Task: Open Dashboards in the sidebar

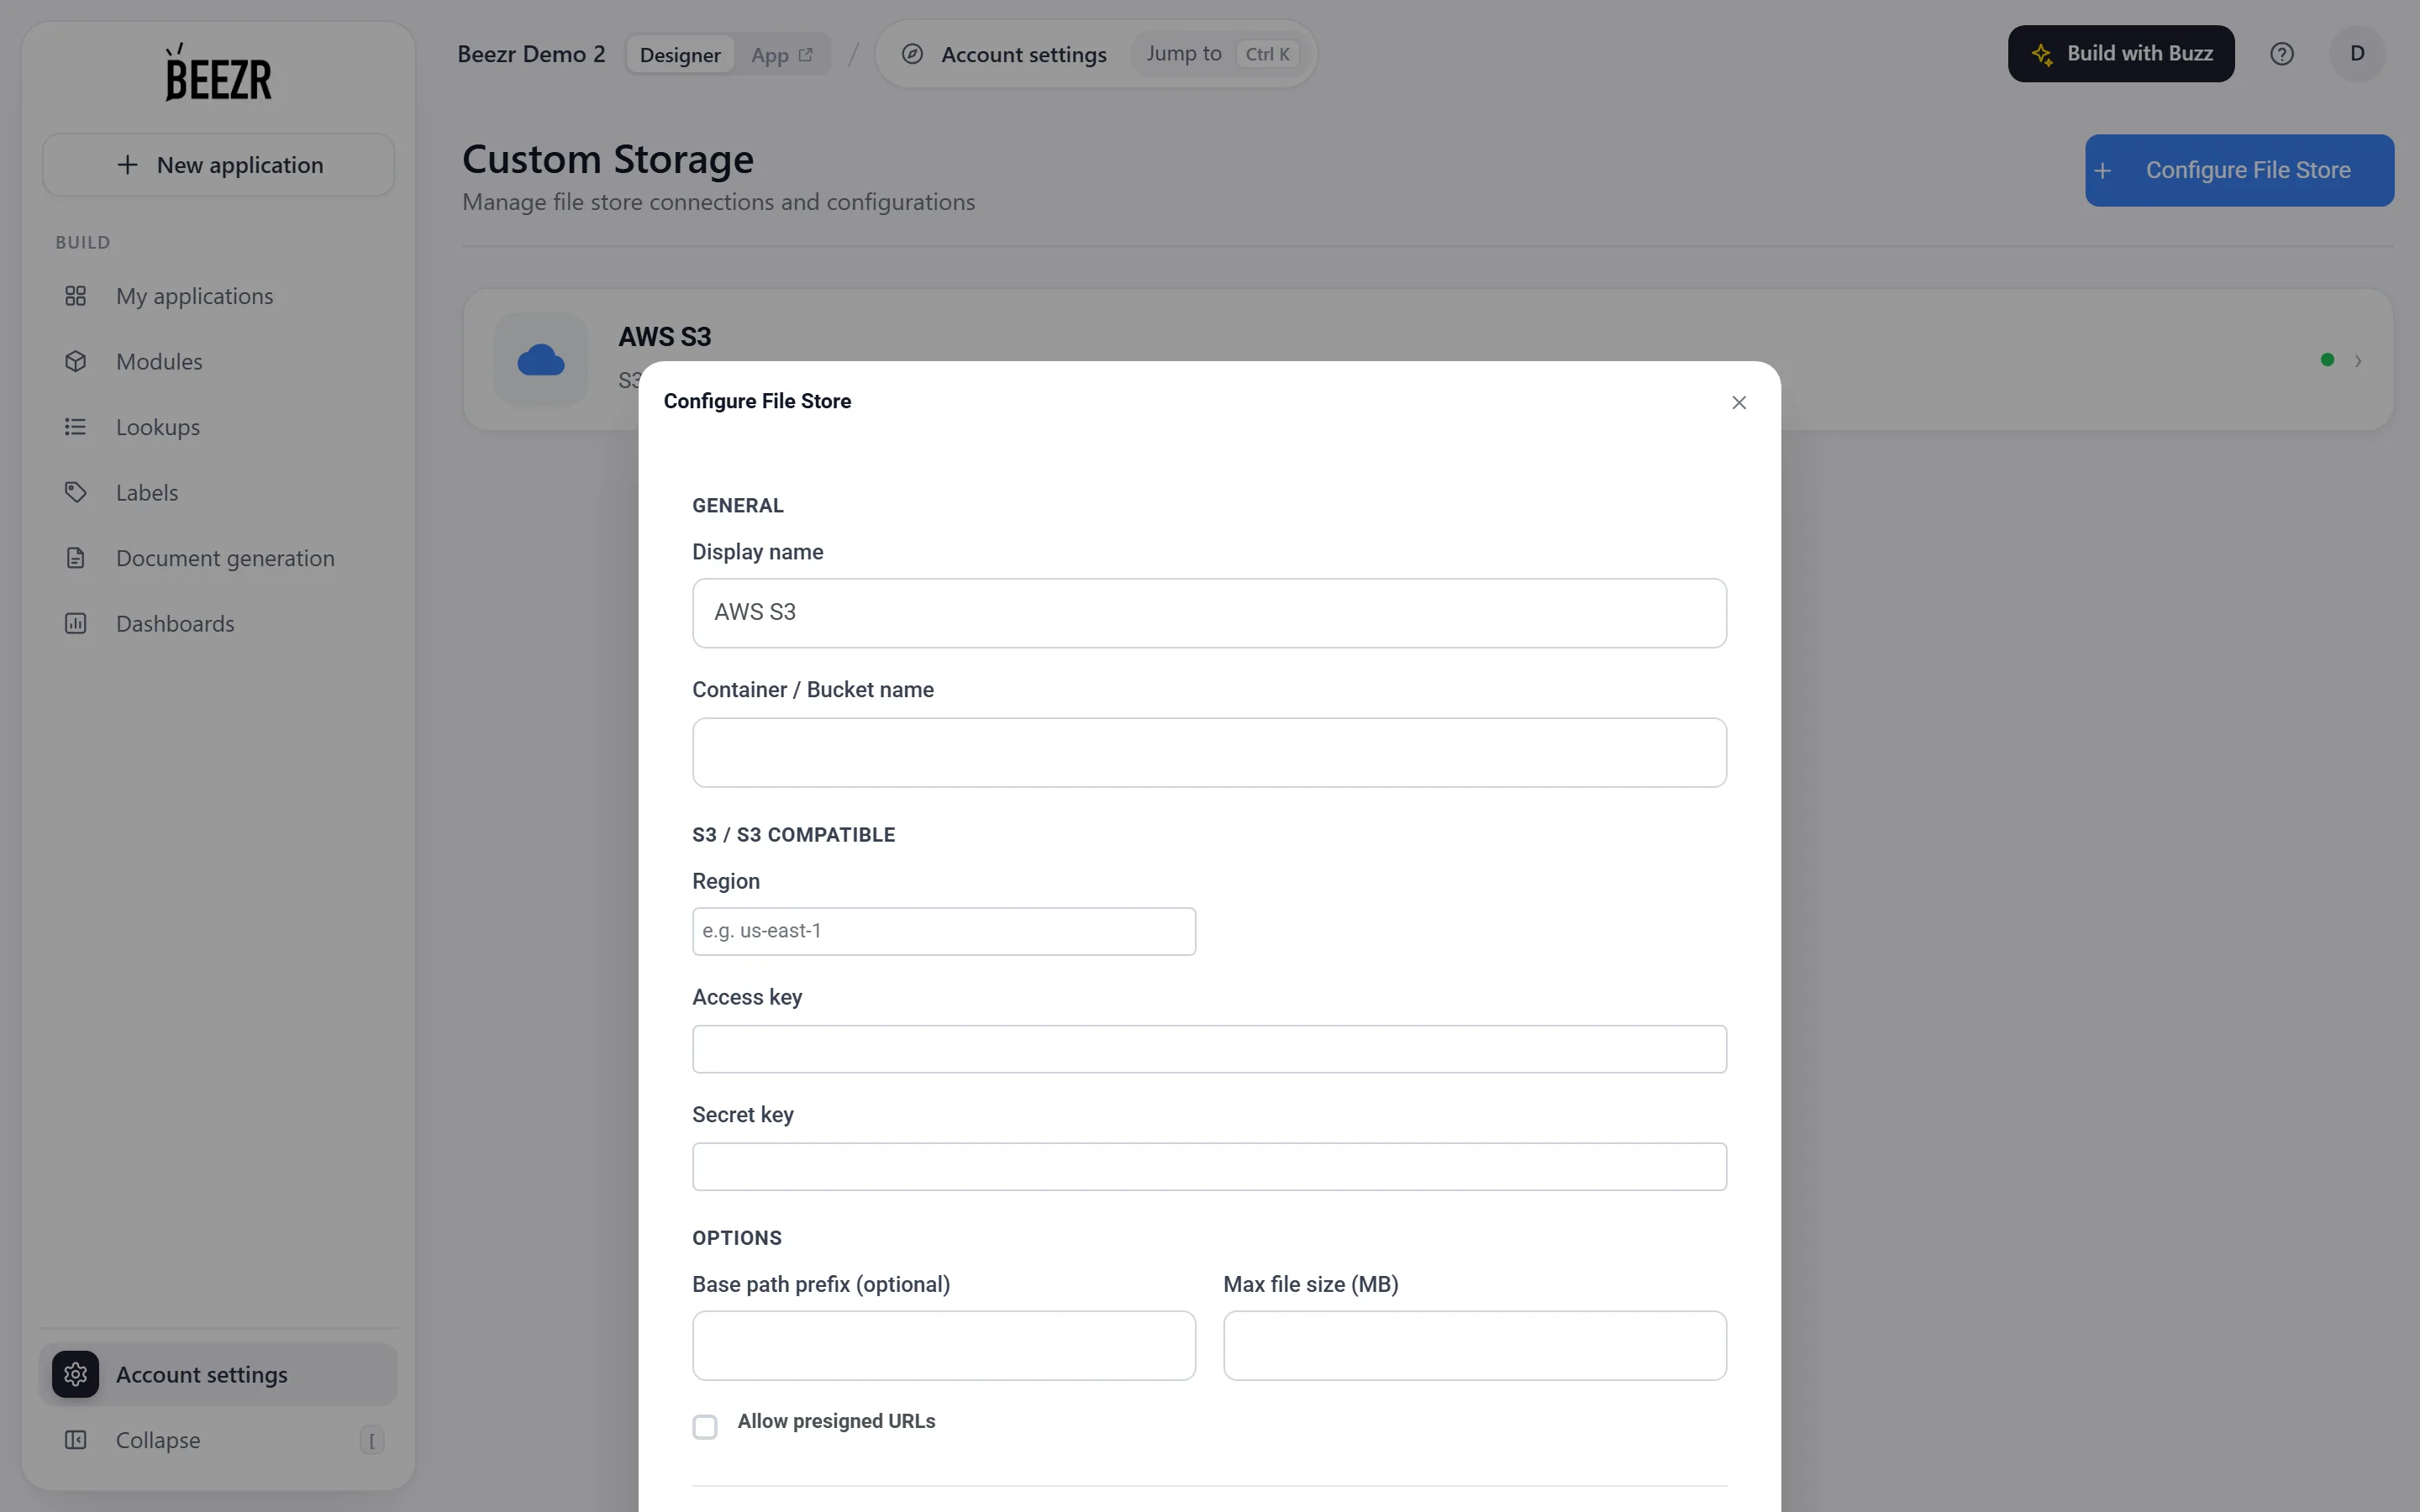Action: click(x=218, y=623)
